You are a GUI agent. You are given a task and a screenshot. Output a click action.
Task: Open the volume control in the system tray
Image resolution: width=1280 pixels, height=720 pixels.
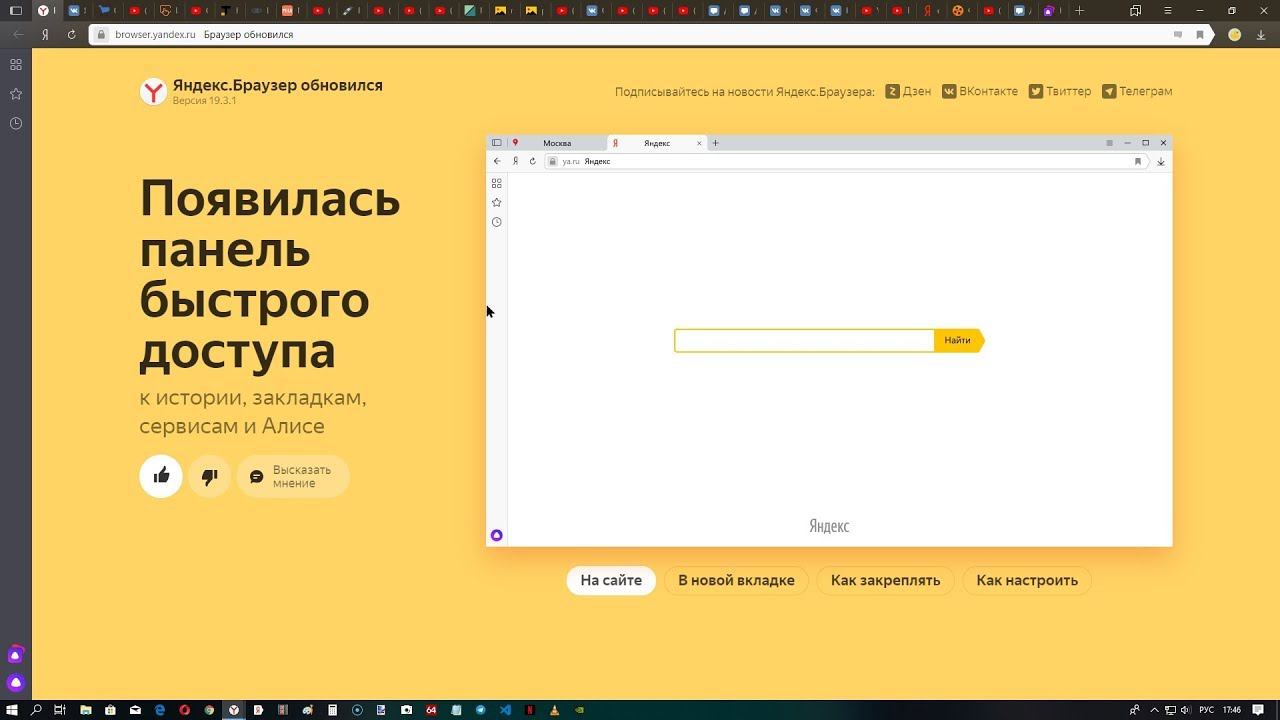pyautogui.click(x=1185, y=710)
